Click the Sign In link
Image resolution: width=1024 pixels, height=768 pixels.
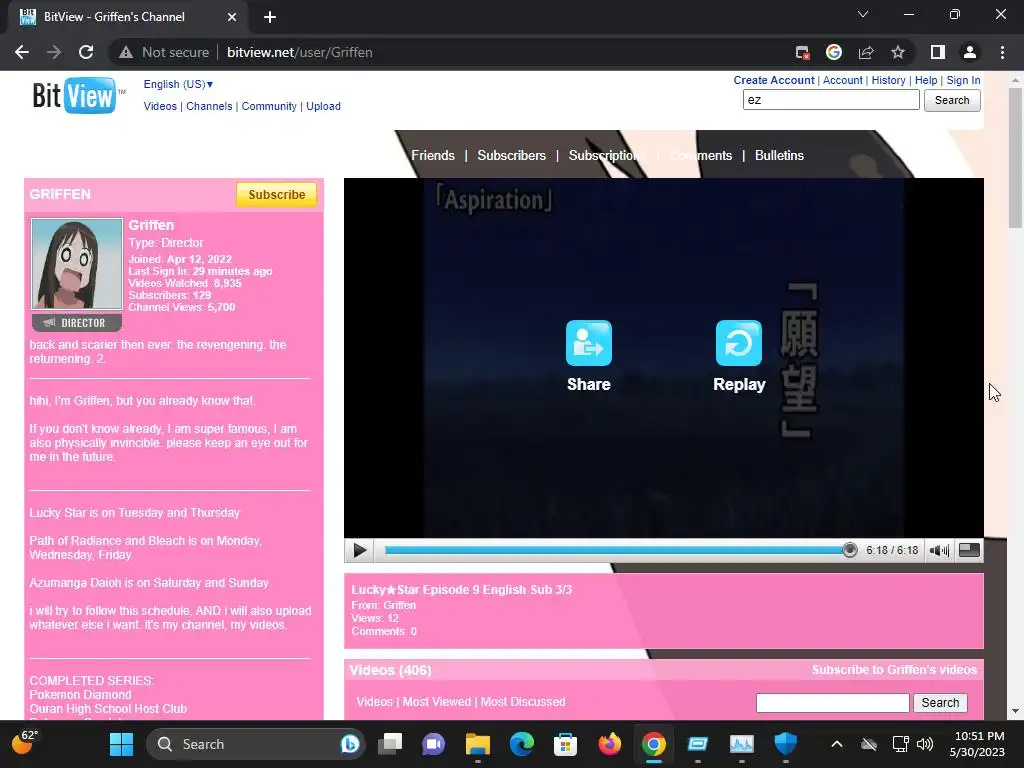tap(963, 80)
